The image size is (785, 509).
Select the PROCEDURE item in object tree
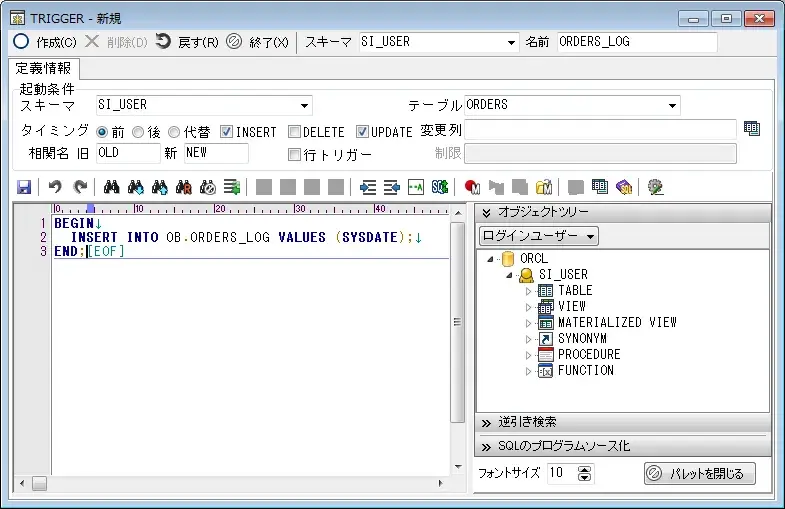coord(589,355)
